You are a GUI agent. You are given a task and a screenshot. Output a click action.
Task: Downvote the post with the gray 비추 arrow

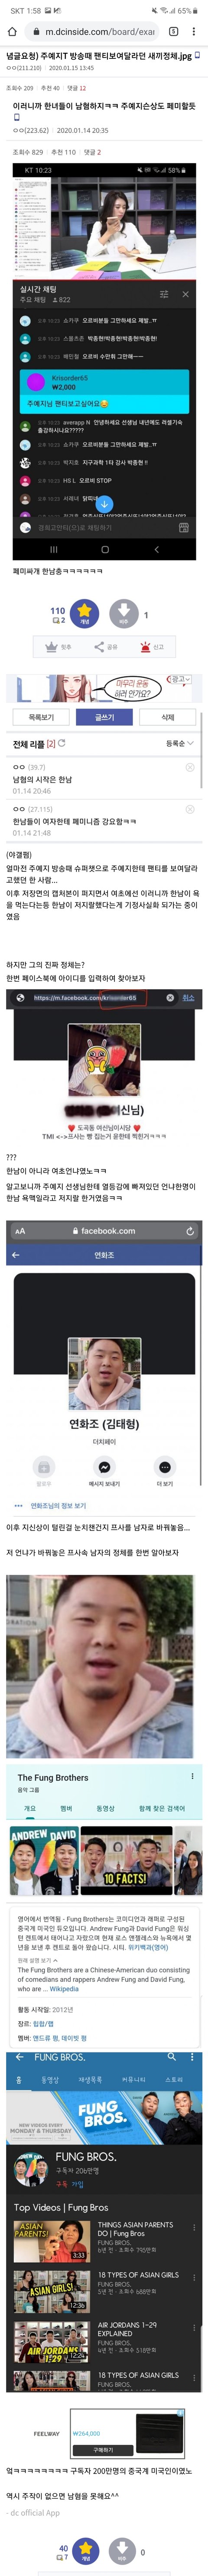click(123, 613)
